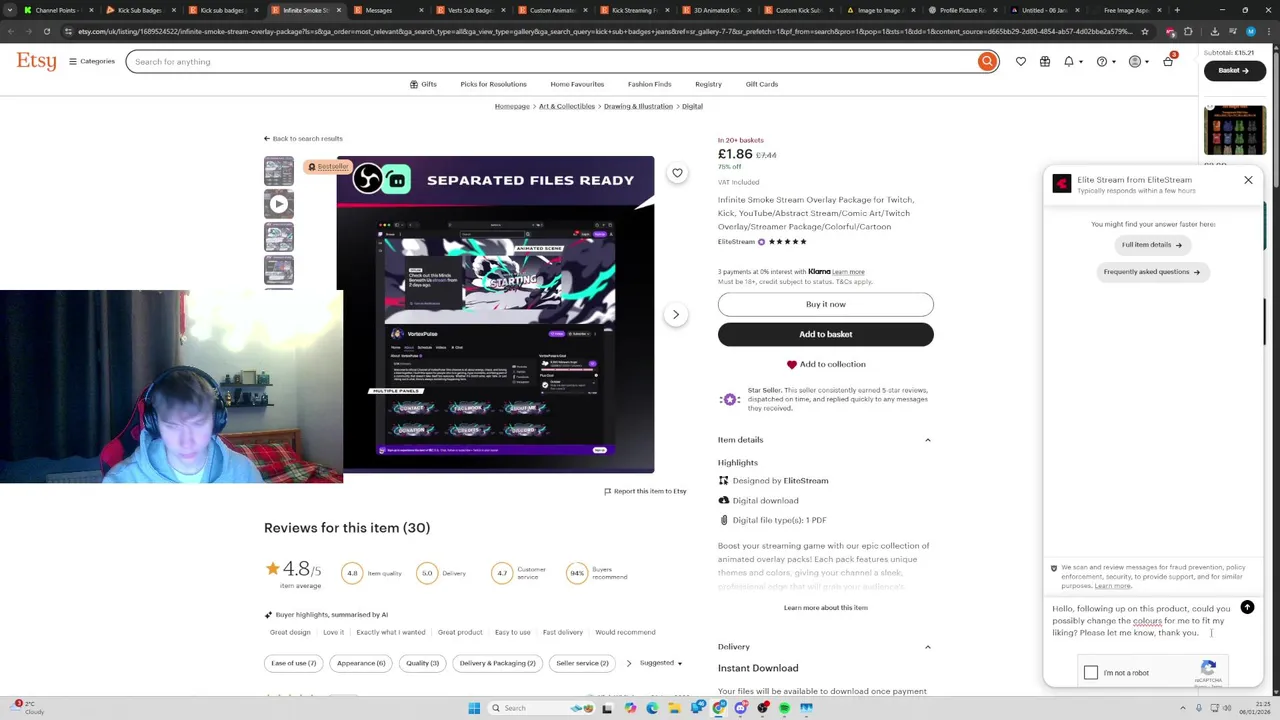The height and width of the screenshot is (720, 1280).
Task: Click the orange search magnifier button
Action: tap(987, 62)
